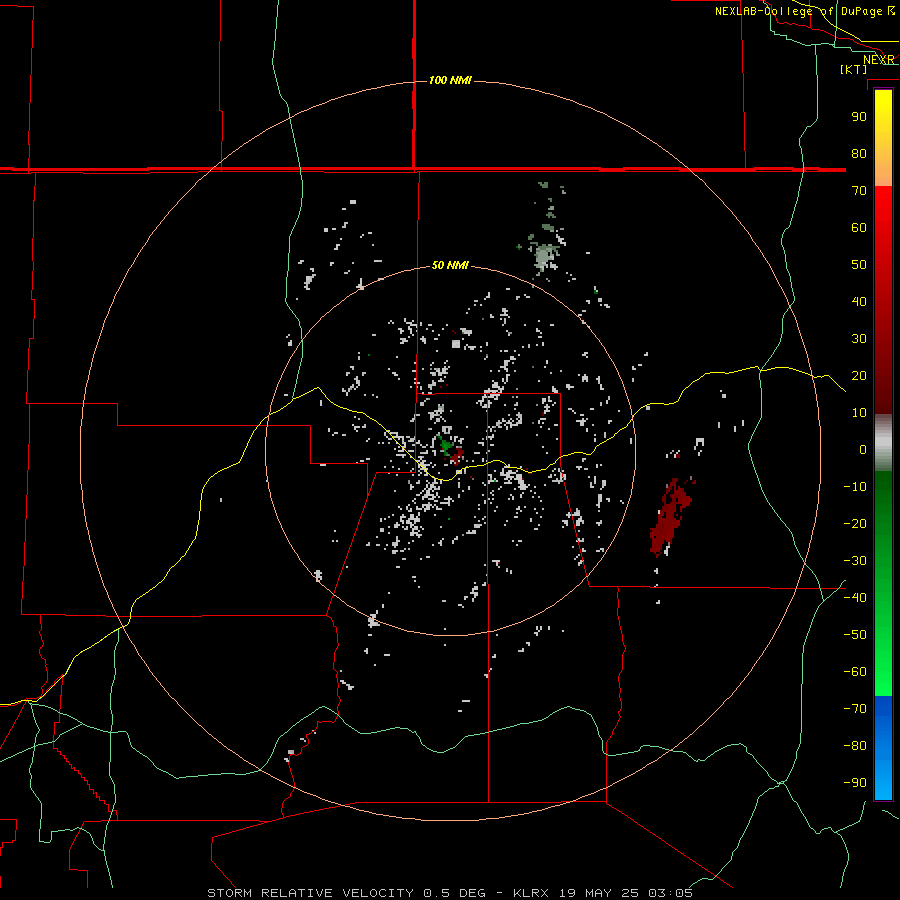Click the 20 value on the color scale
The height and width of the screenshot is (900, 900).
point(859,376)
